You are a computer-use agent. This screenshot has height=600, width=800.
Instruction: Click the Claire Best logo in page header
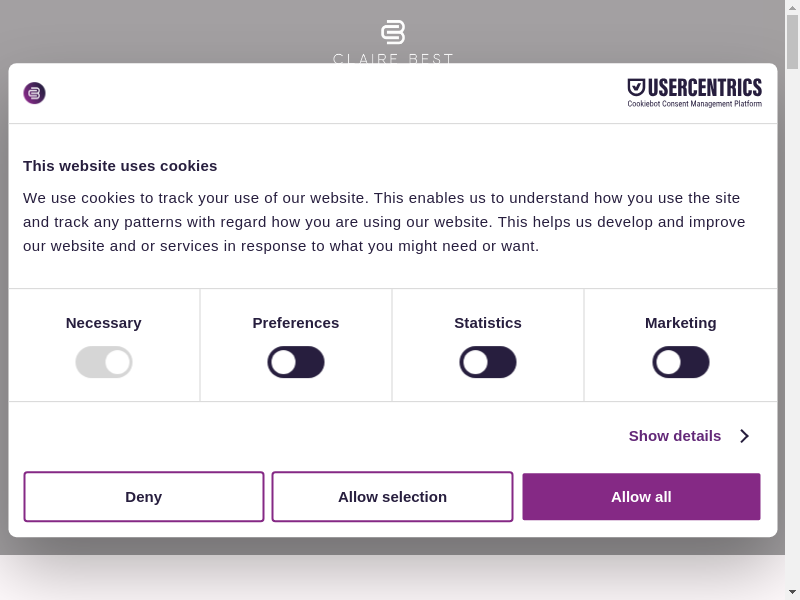point(393,40)
